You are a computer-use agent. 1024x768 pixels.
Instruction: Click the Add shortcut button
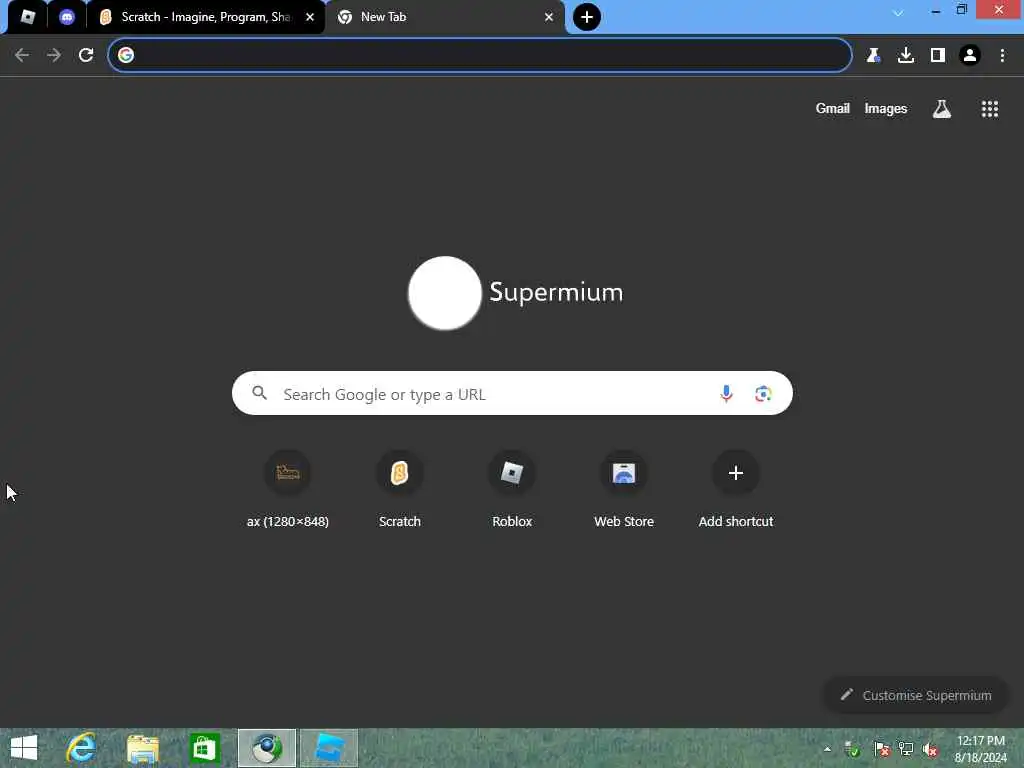[736, 490]
